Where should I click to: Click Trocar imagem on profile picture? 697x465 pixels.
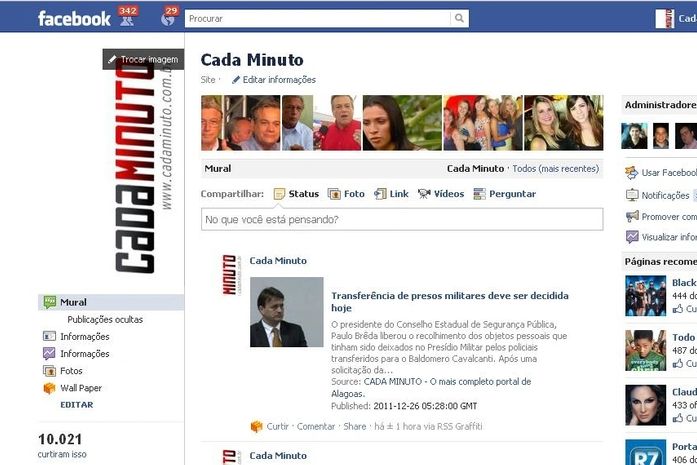pos(144,59)
